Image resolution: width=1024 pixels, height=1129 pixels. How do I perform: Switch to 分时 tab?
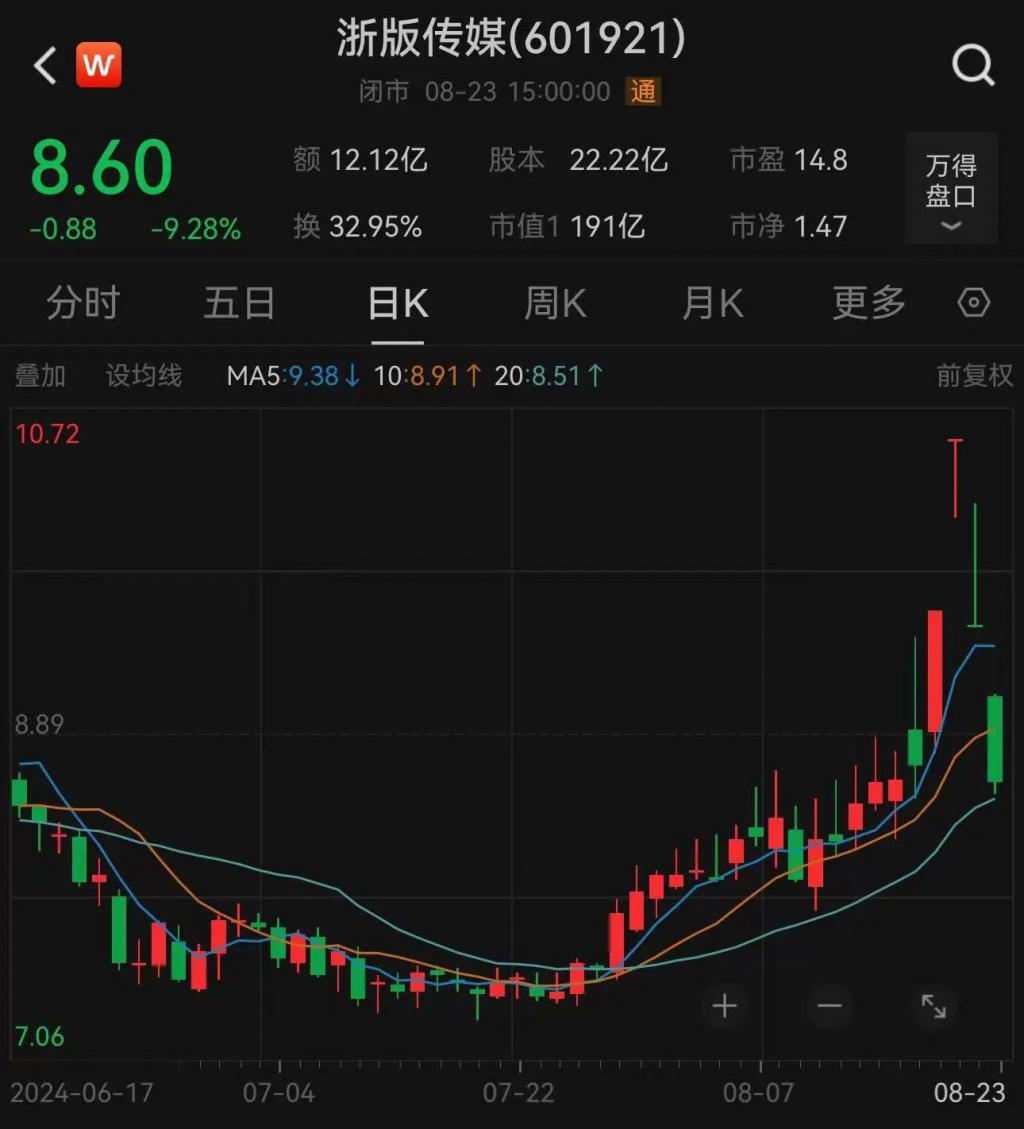point(83,302)
